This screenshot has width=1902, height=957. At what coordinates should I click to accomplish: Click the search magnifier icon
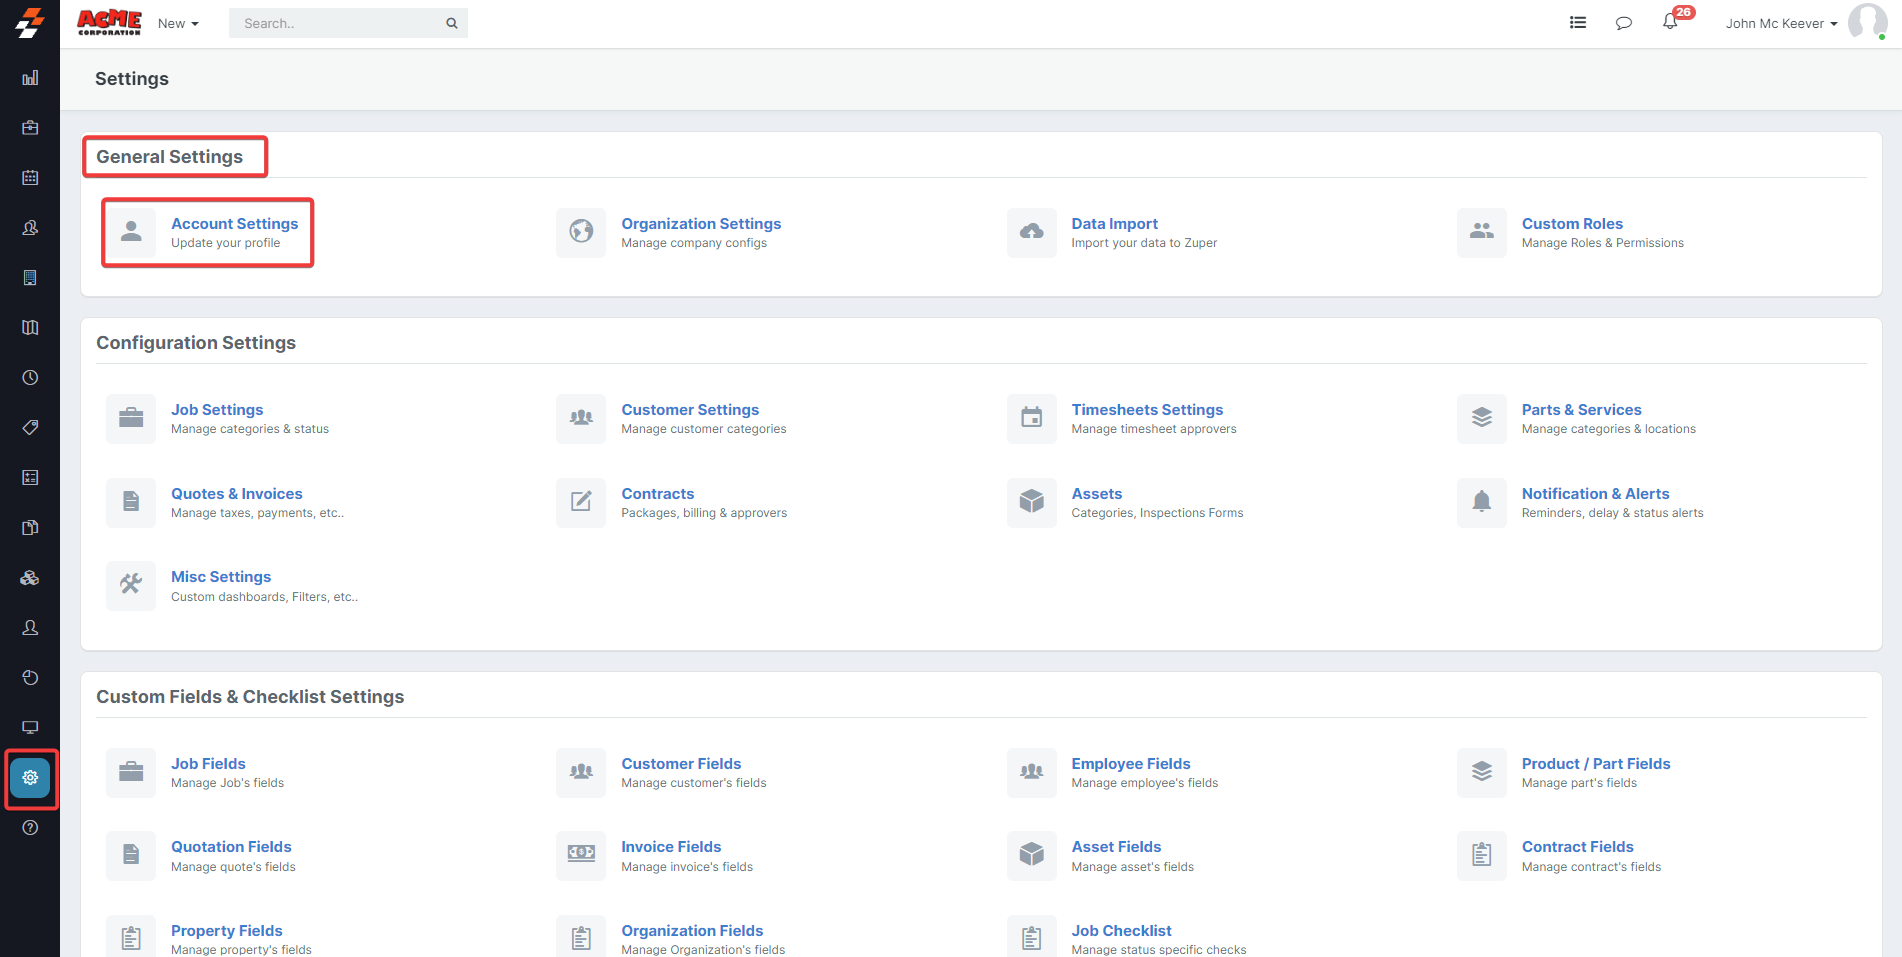pos(452,23)
